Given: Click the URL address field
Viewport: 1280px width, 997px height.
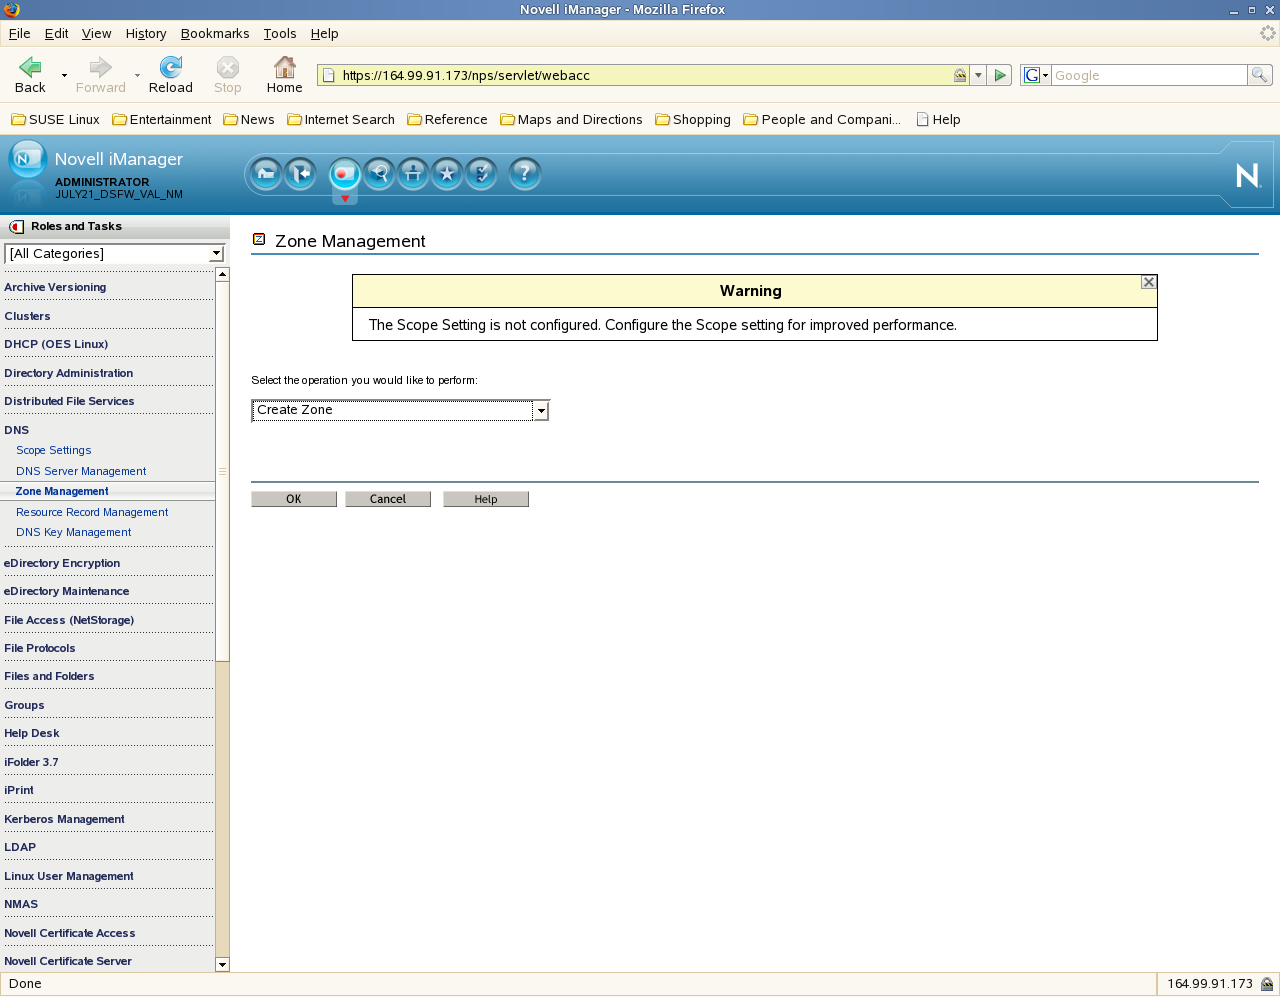Looking at the screenshot, I should click(644, 75).
